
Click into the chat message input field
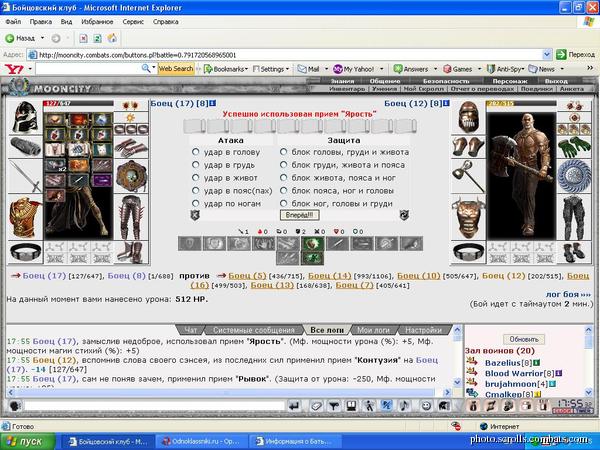click(x=155, y=406)
